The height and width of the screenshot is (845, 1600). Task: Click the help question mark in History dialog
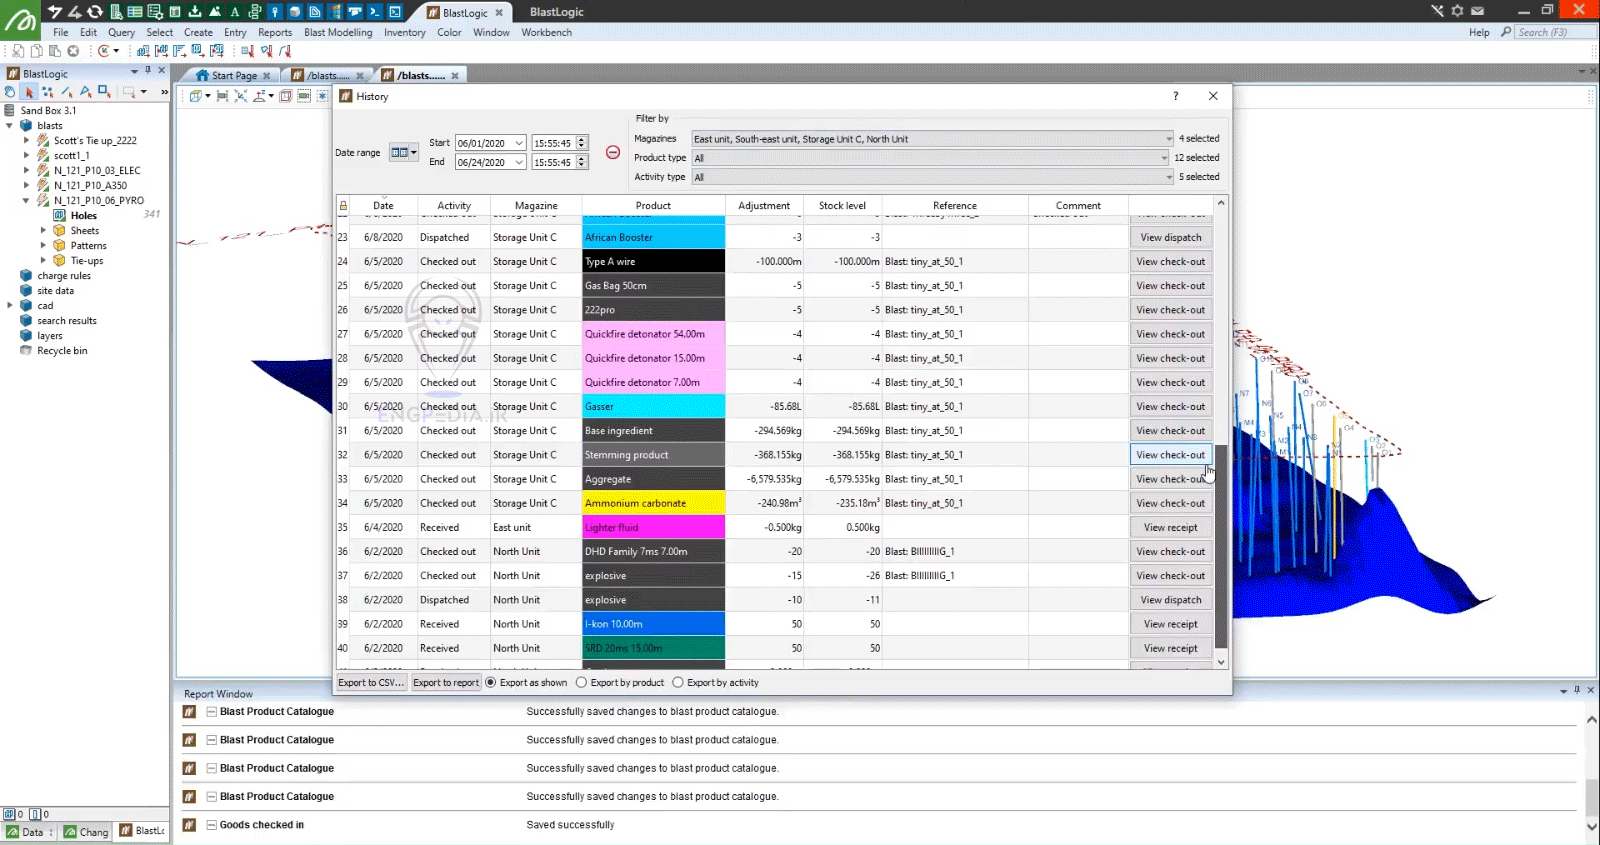(x=1175, y=96)
